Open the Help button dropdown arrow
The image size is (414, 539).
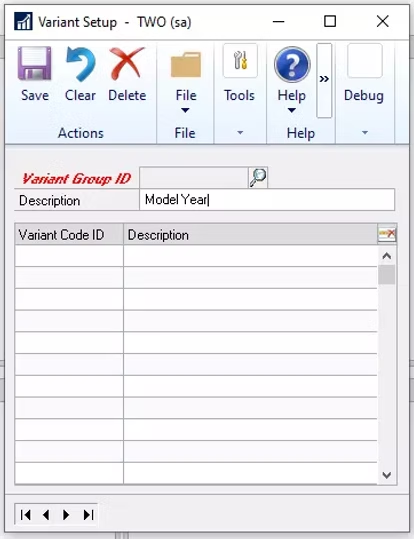pos(292,110)
